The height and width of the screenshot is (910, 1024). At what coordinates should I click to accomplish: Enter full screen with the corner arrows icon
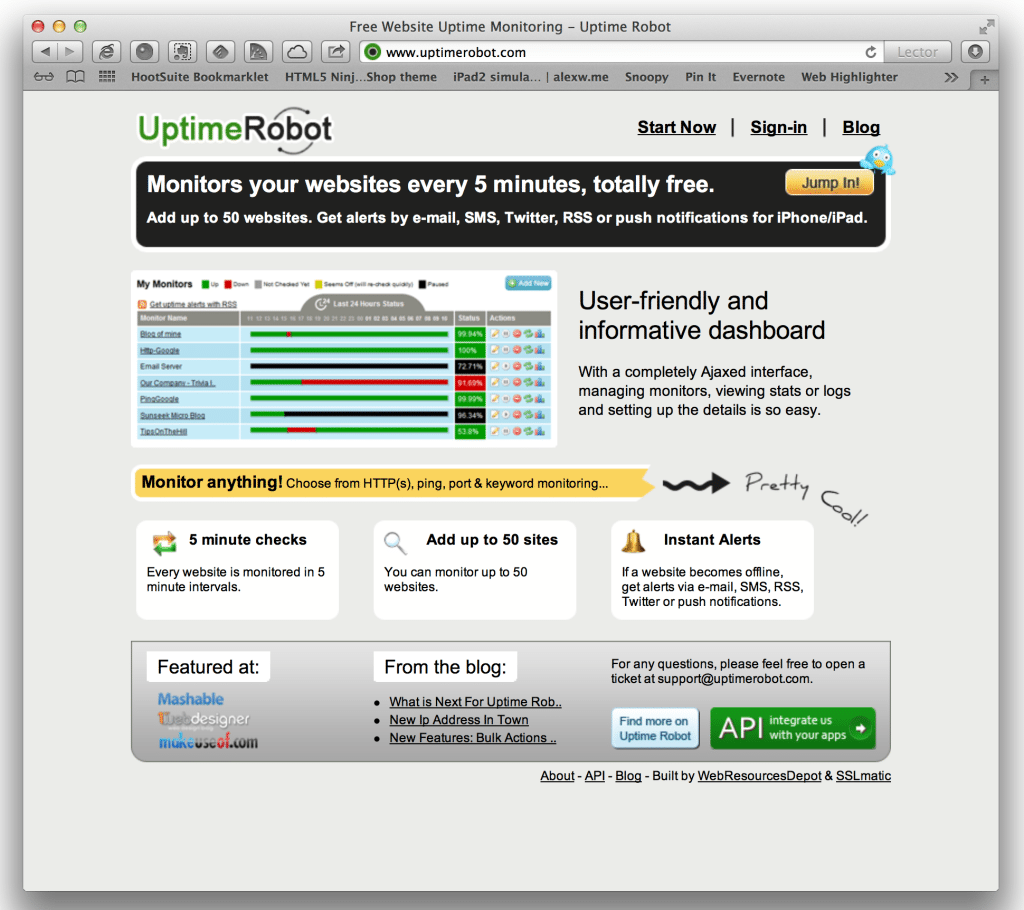tap(986, 27)
